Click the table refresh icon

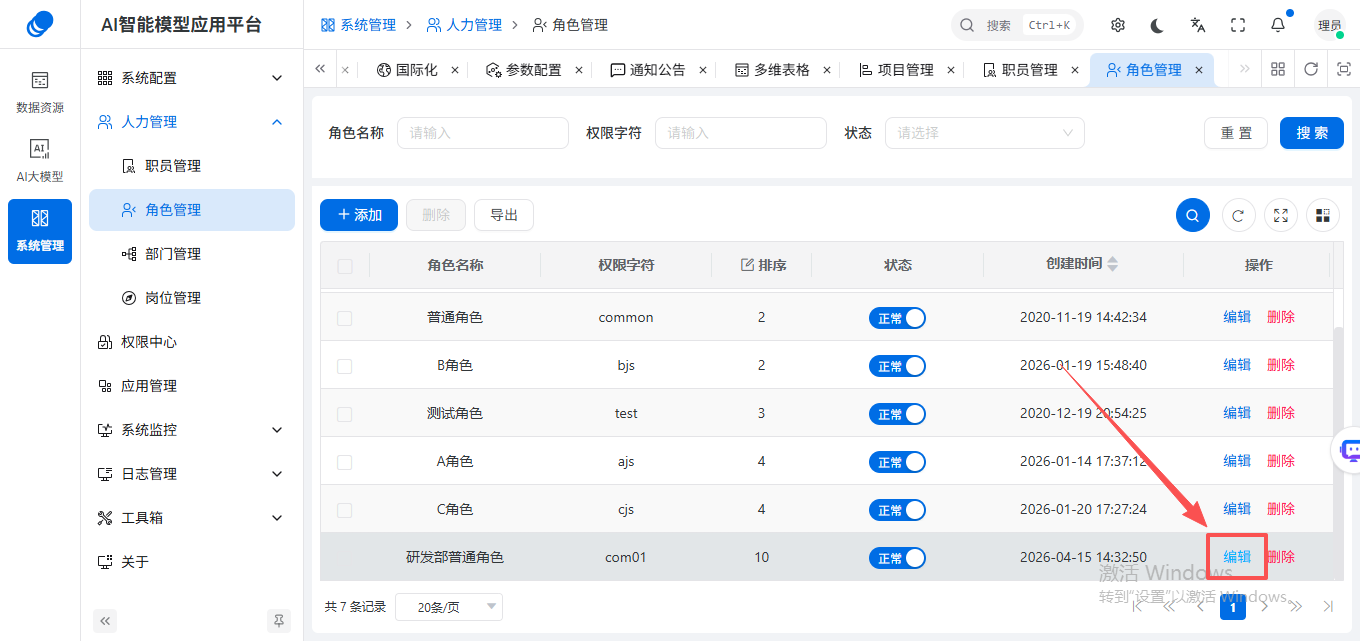[x=1238, y=215]
